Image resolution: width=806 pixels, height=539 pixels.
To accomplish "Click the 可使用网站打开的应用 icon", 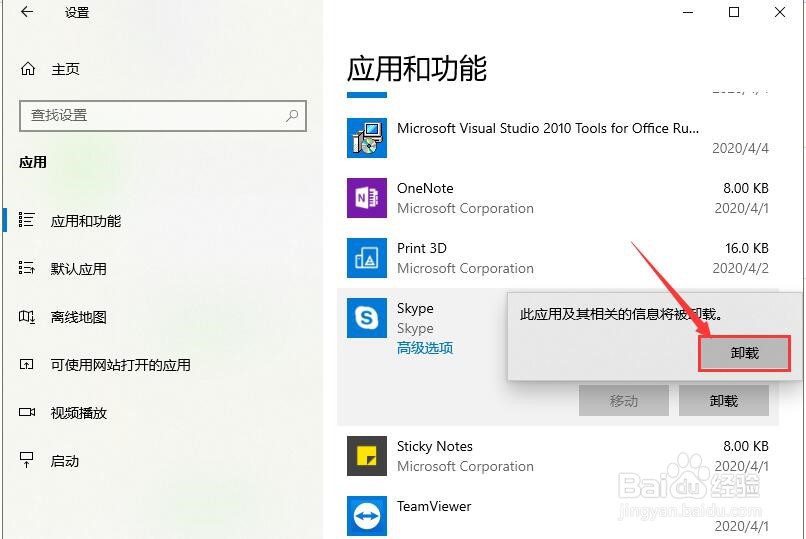I will coord(26,364).
